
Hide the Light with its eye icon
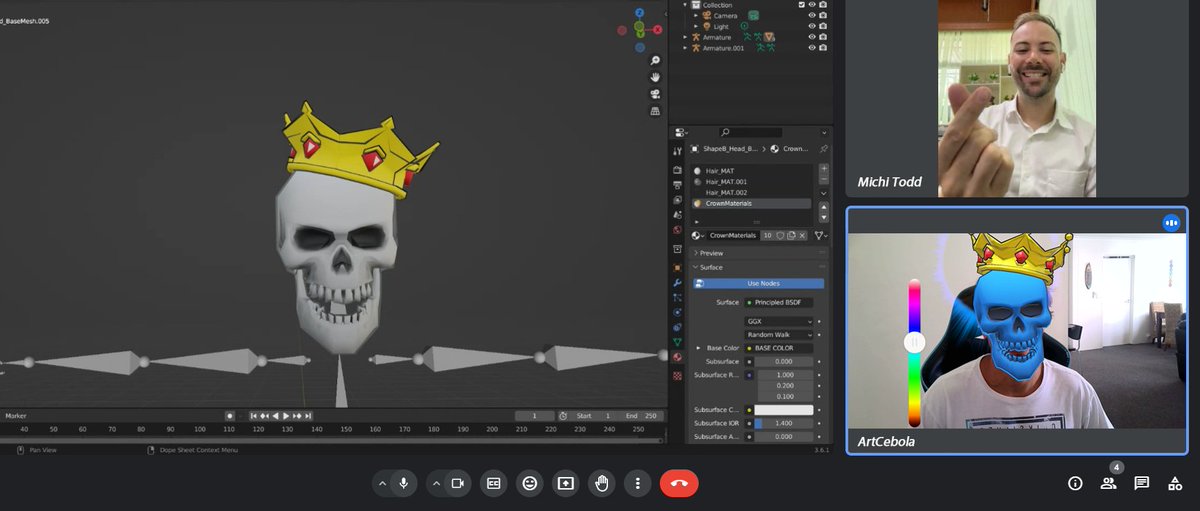(812, 26)
